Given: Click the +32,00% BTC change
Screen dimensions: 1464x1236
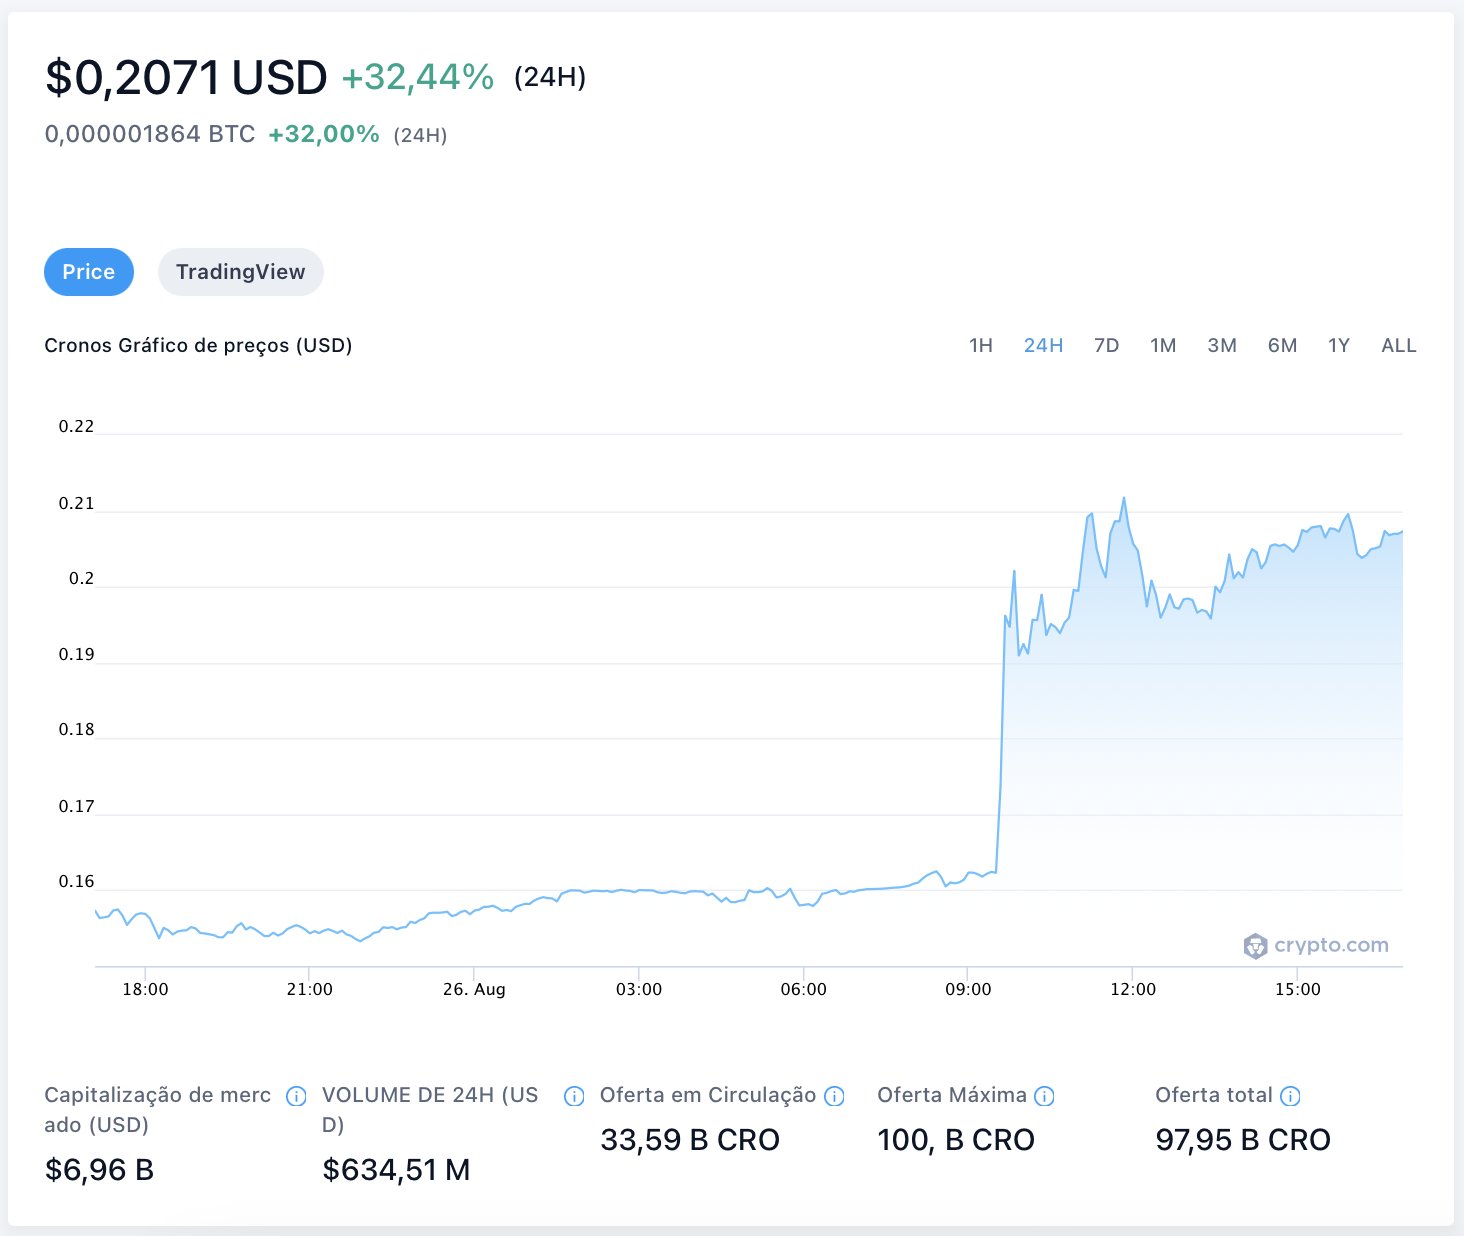Looking at the screenshot, I should coord(324,134).
